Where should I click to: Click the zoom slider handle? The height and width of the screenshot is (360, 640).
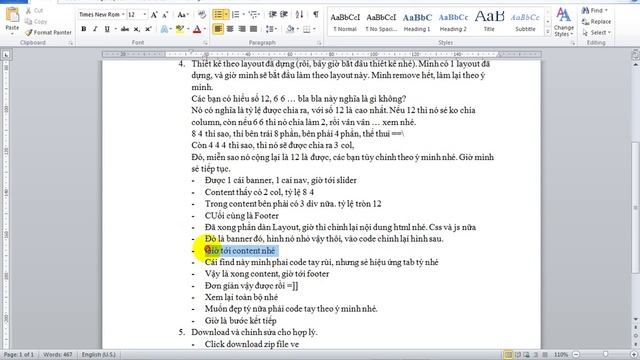[x=606, y=355]
